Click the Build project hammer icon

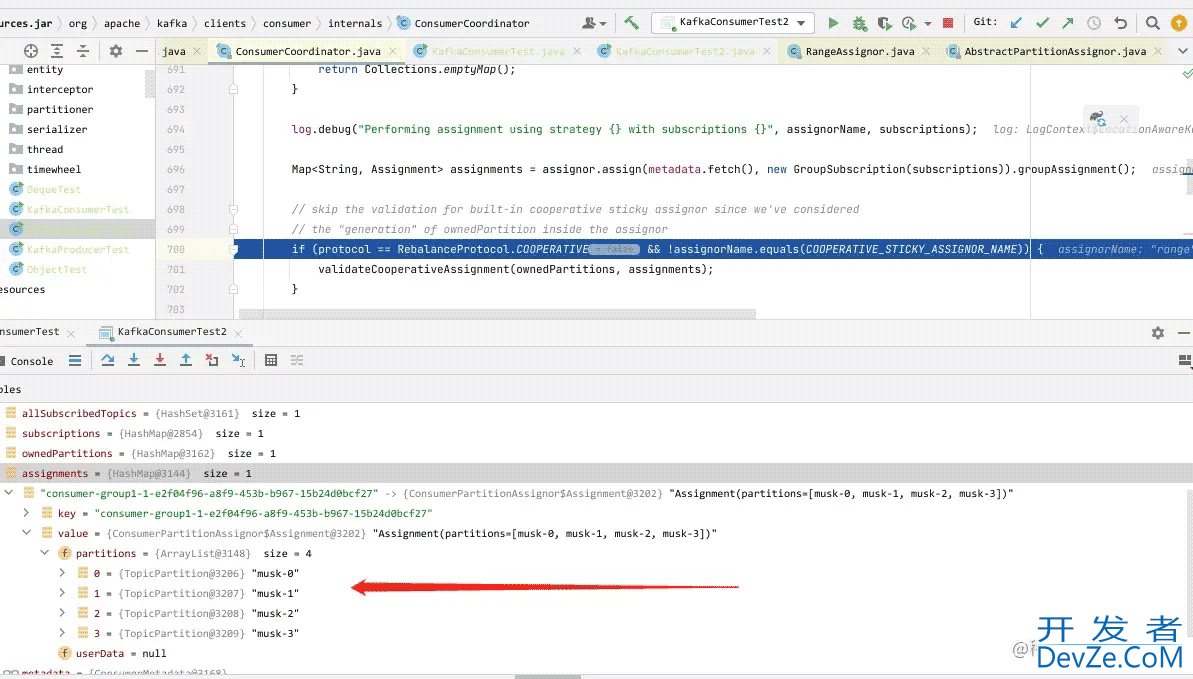click(631, 23)
